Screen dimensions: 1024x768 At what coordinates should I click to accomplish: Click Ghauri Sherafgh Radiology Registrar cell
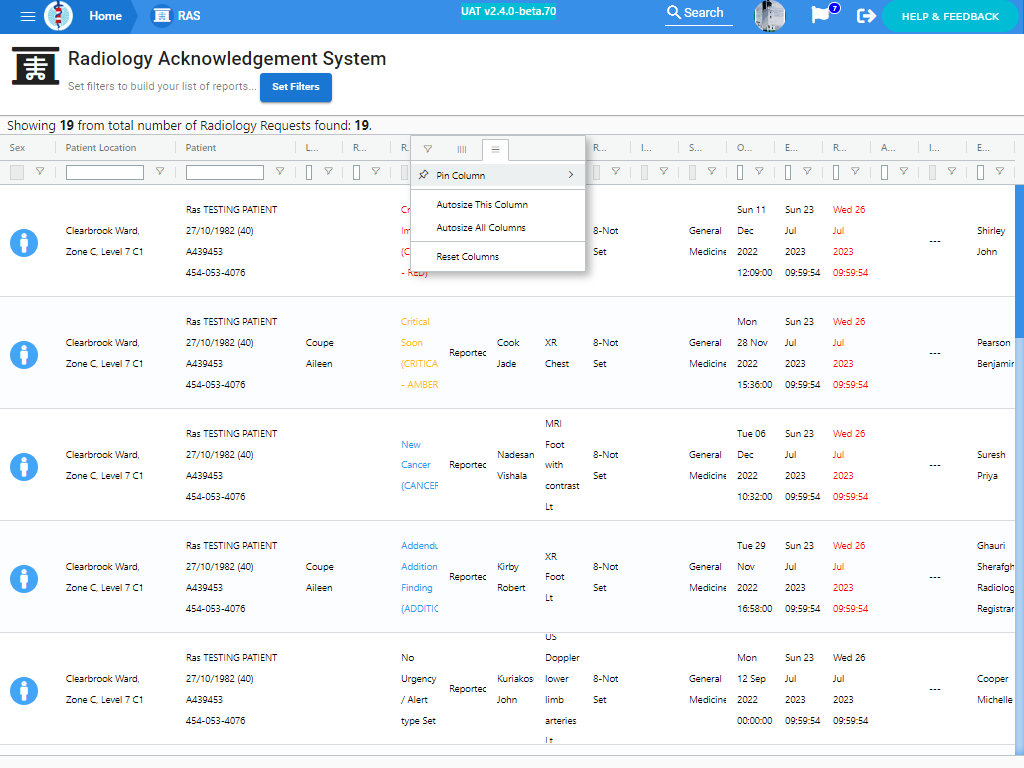point(995,577)
